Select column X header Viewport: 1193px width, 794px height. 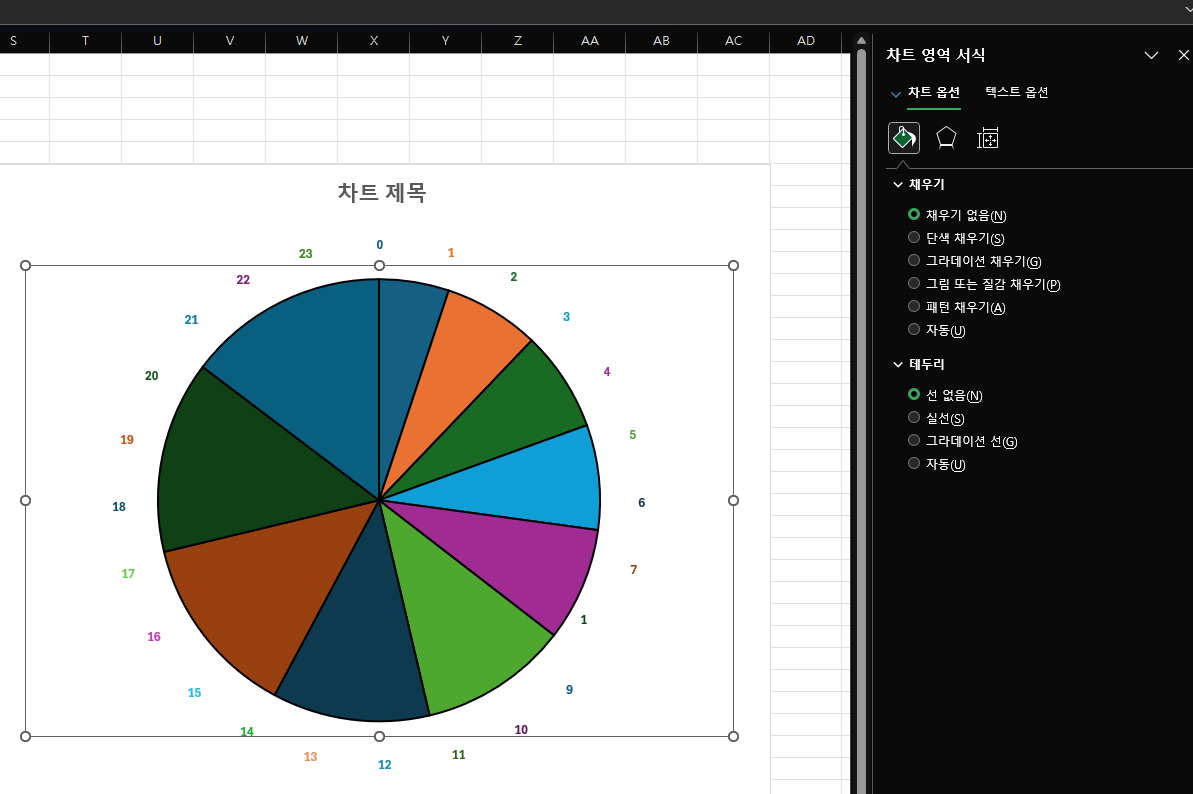click(x=374, y=41)
